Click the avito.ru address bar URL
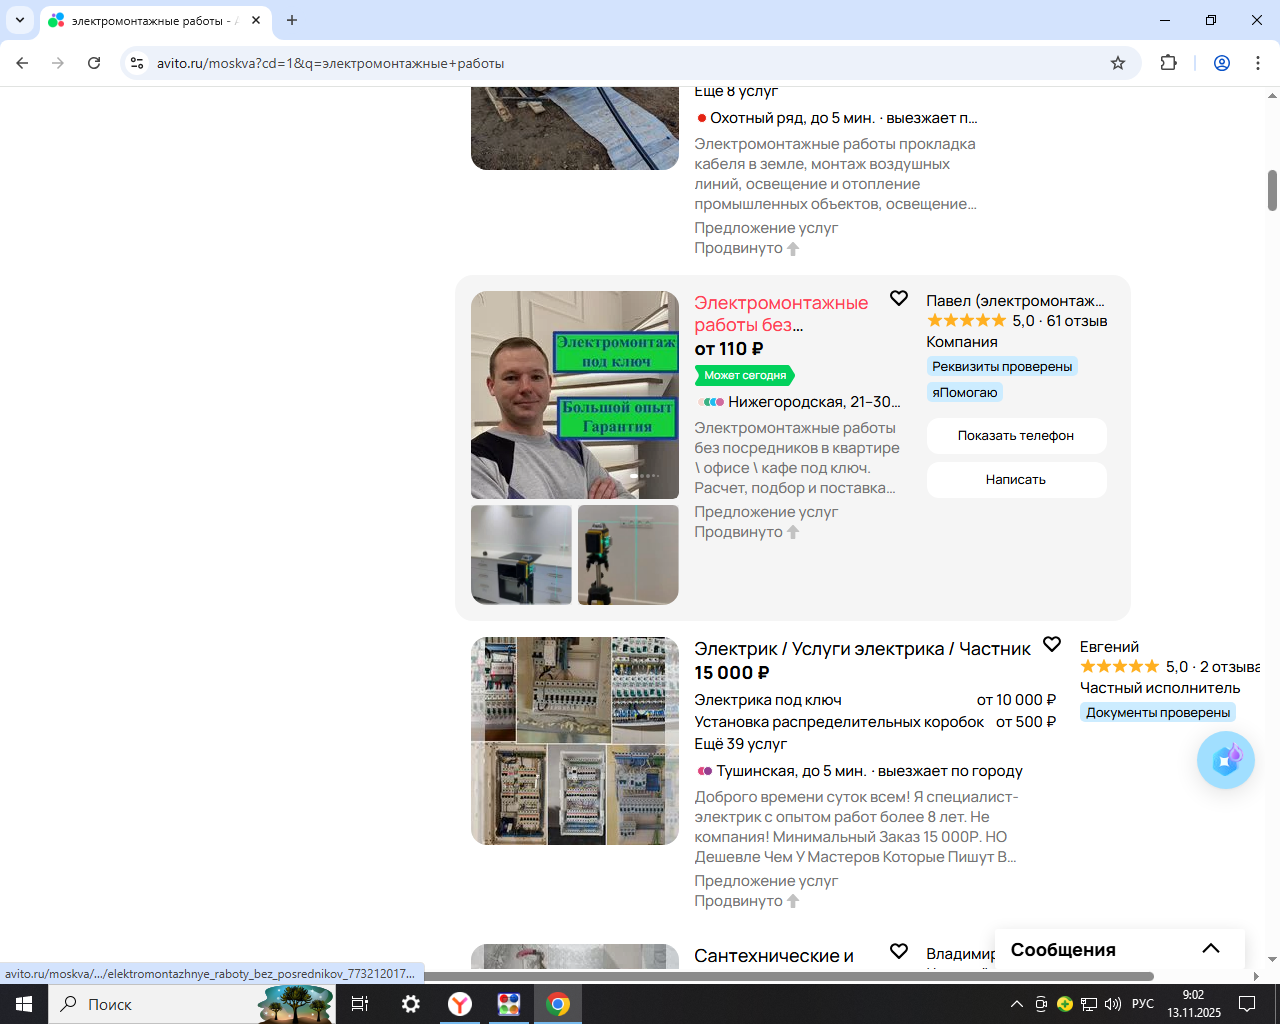The image size is (1280, 1024). [x=330, y=63]
